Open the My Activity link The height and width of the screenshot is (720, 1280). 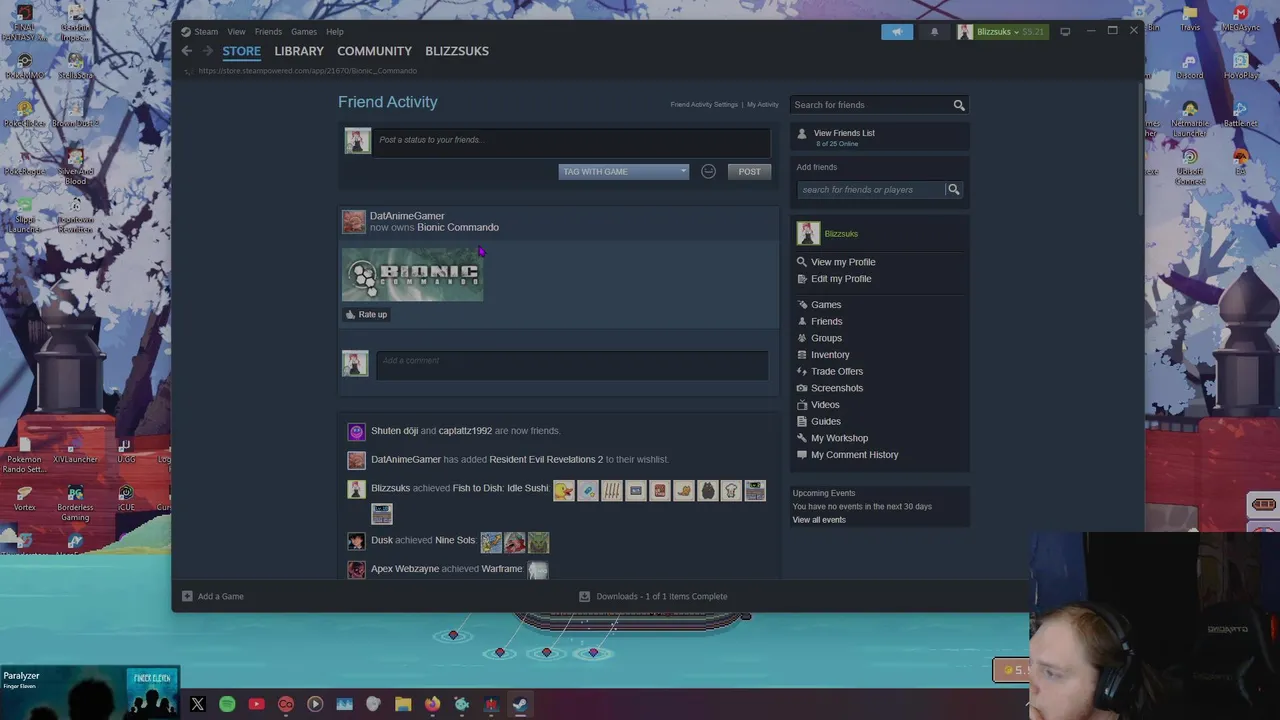click(762, 105)
